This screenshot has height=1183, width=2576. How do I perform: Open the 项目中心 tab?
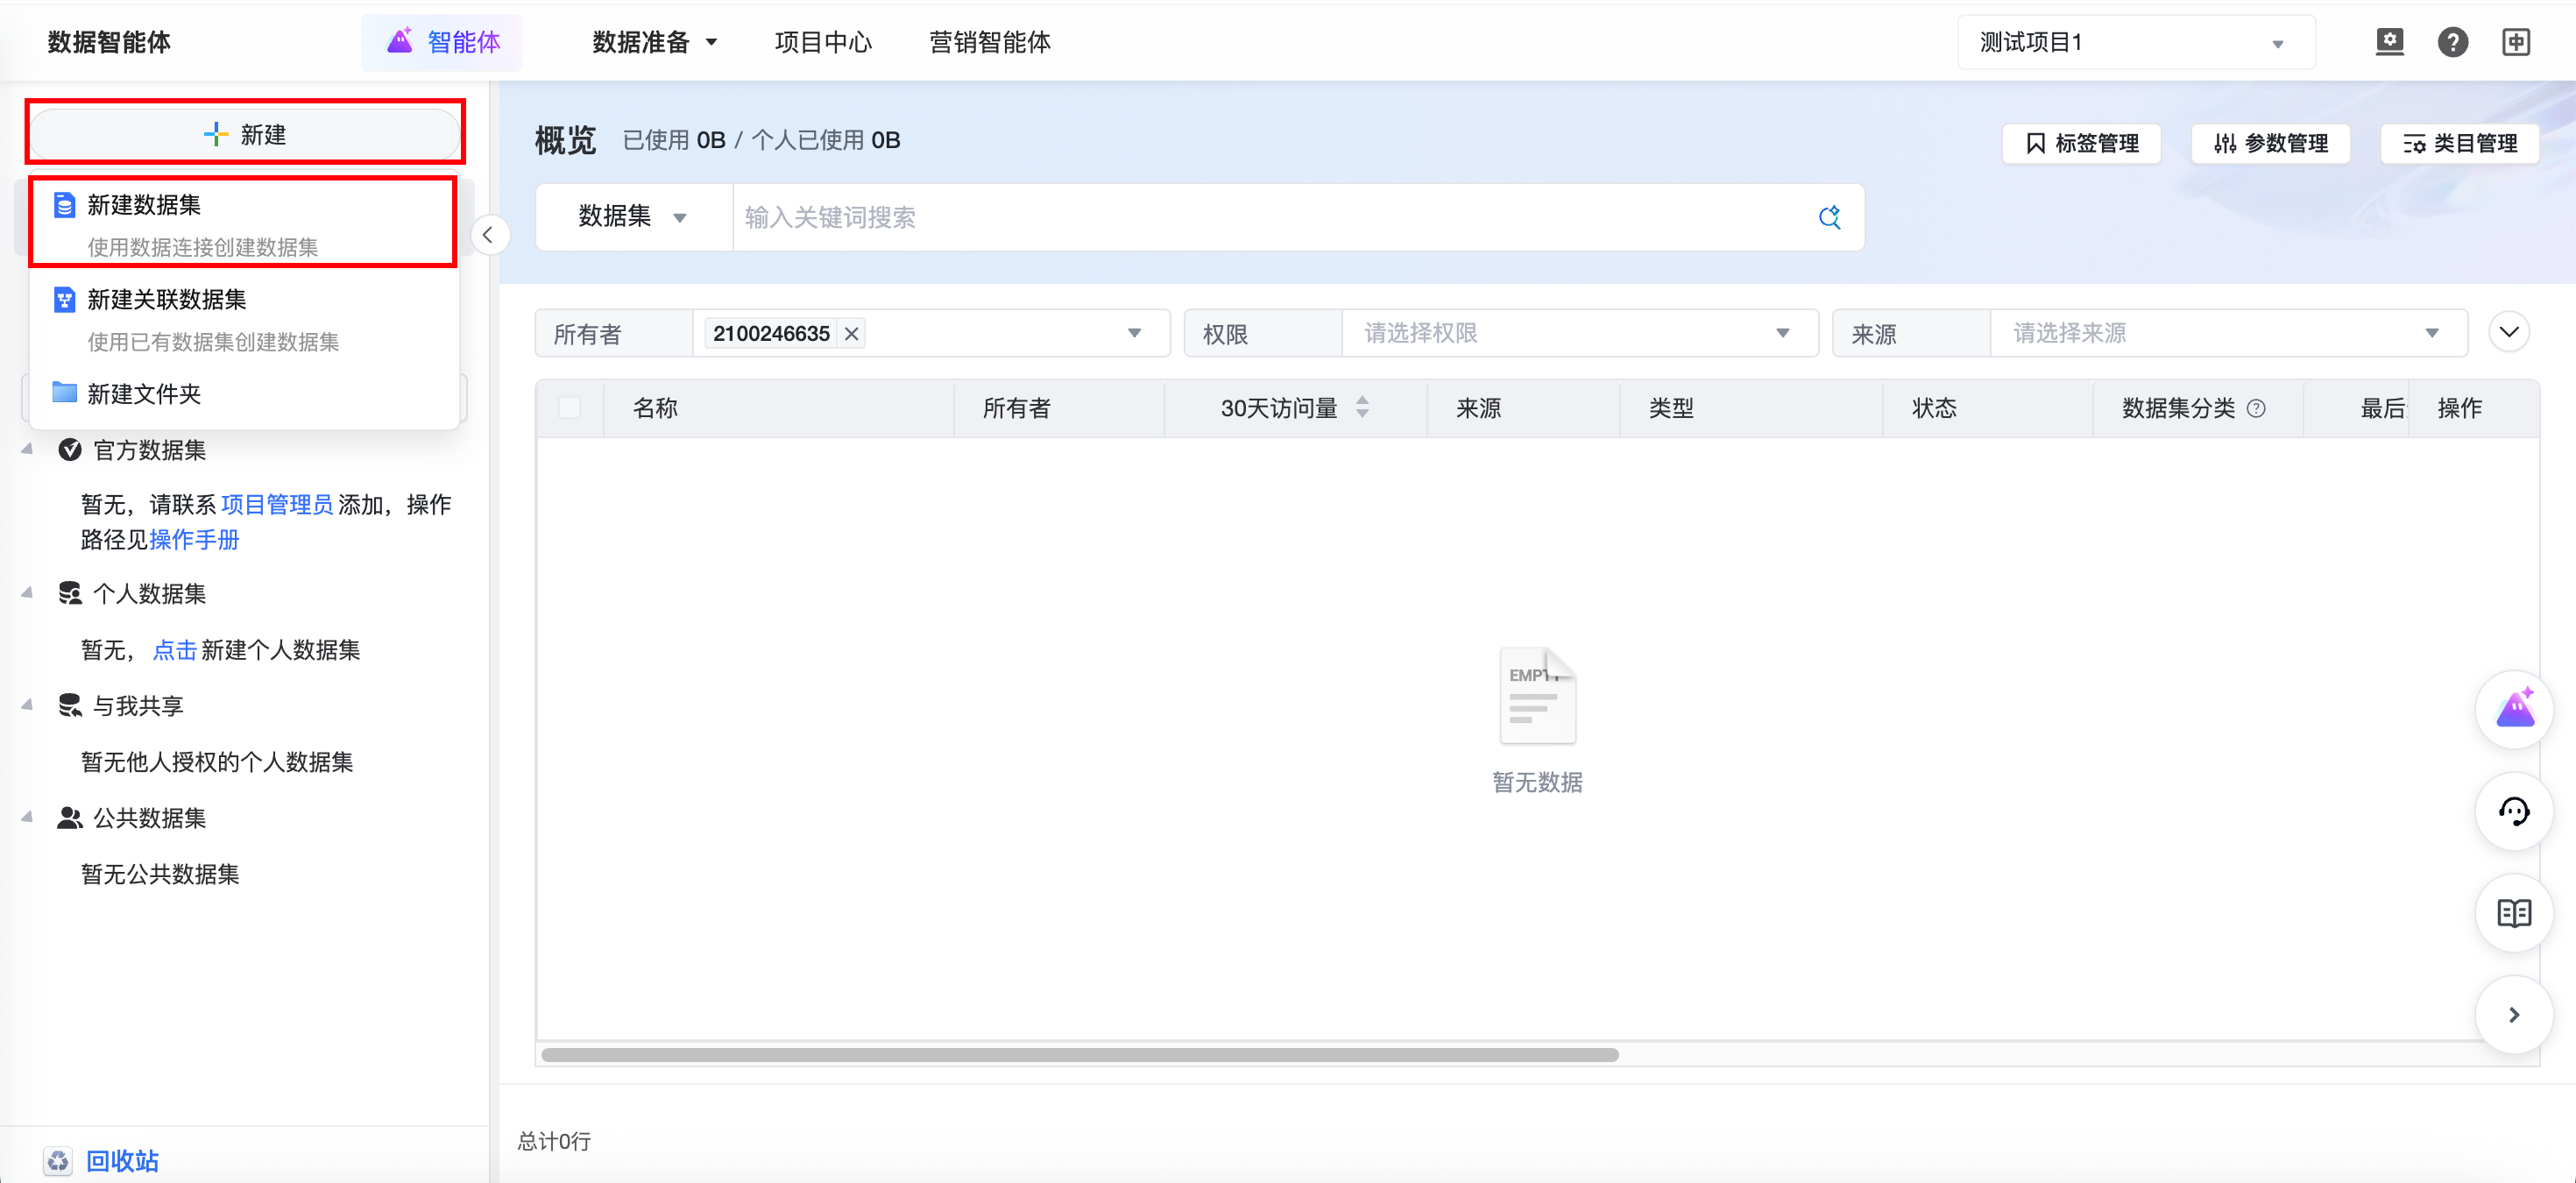822,42
